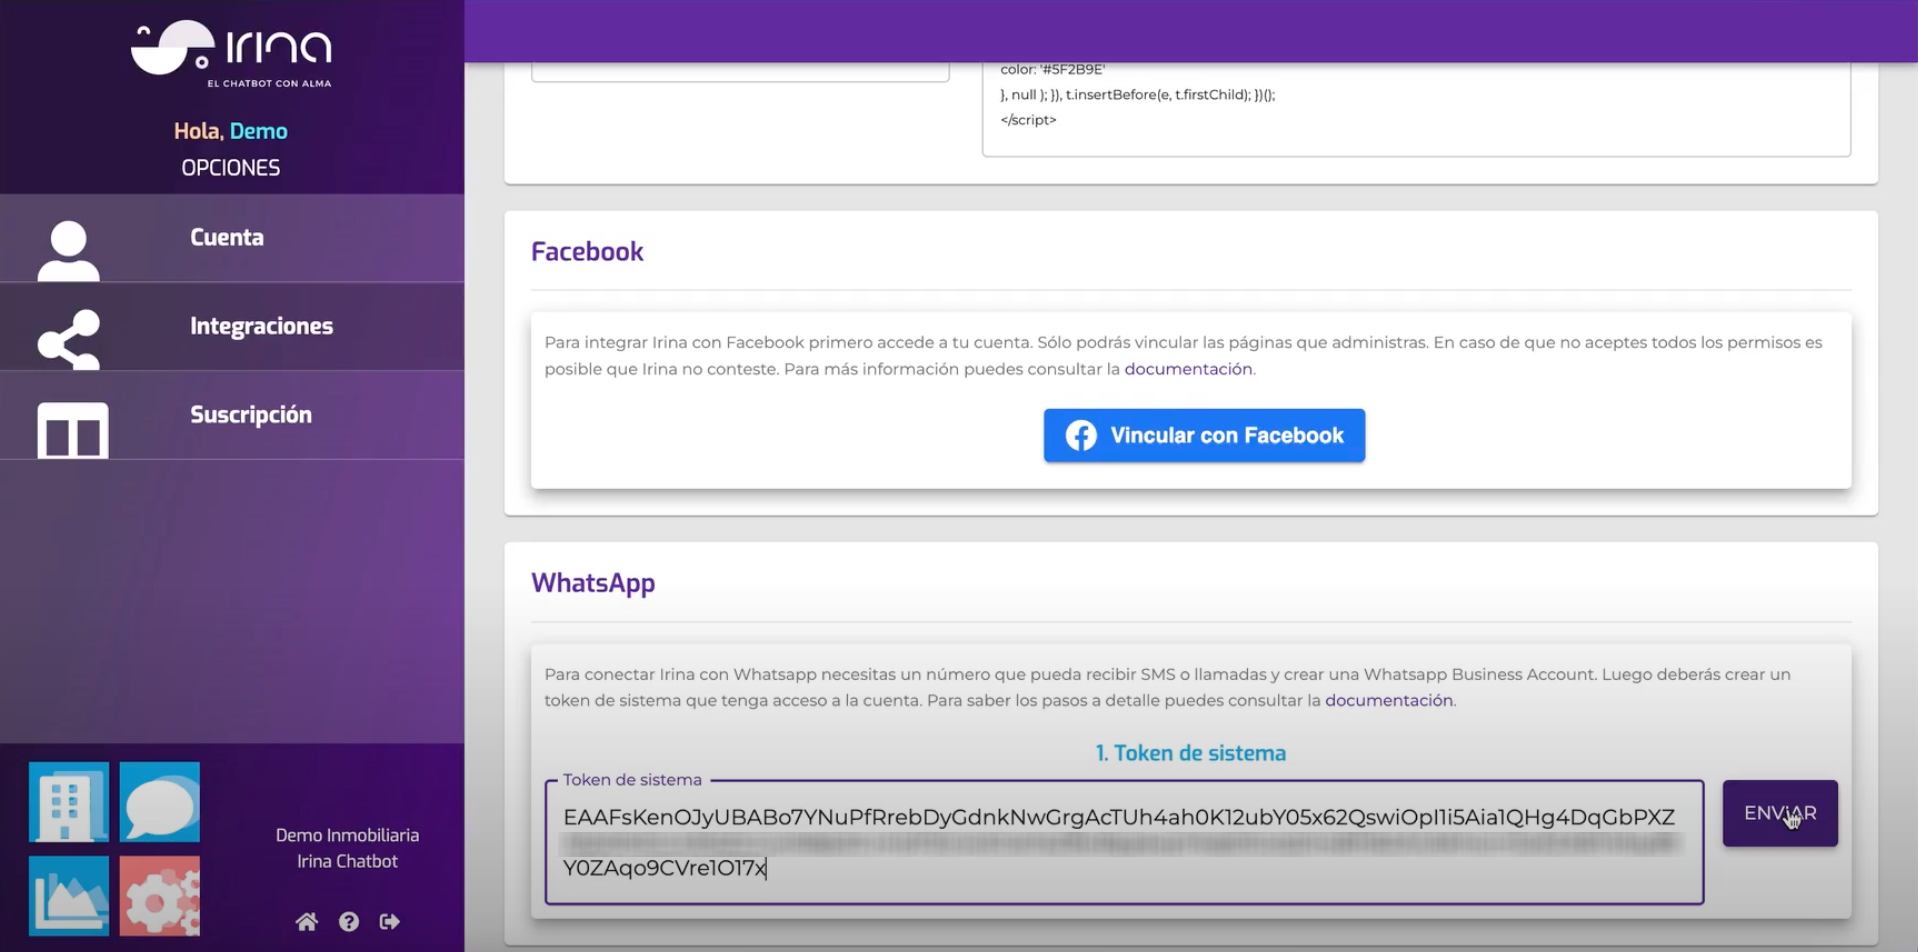Open the chart statistics tile icon
The height and width of the screenshot is (952, 1918).
click(x=69, y=895)
